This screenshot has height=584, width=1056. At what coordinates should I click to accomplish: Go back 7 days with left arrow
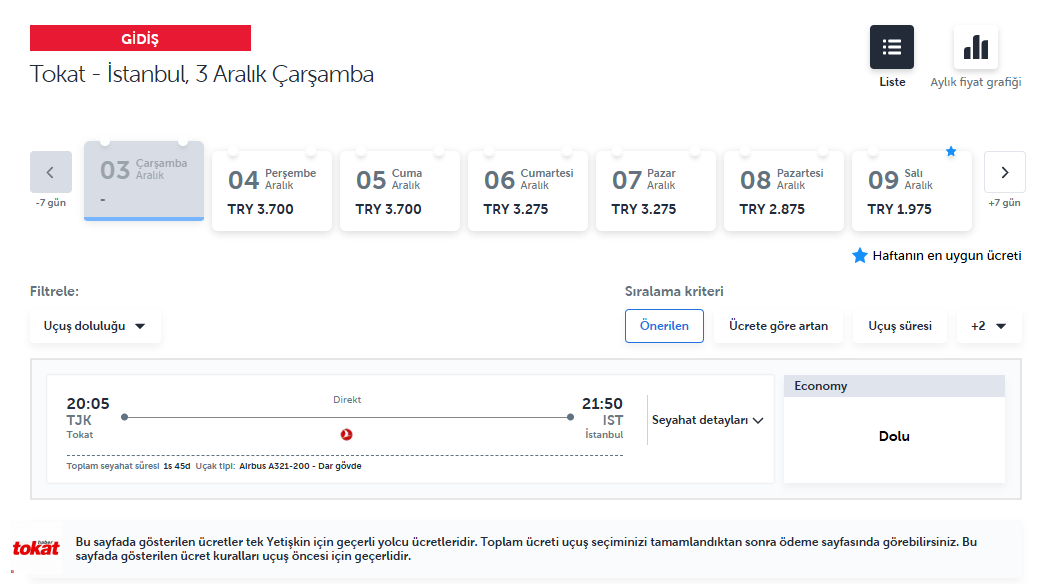[x=51, y=172]
